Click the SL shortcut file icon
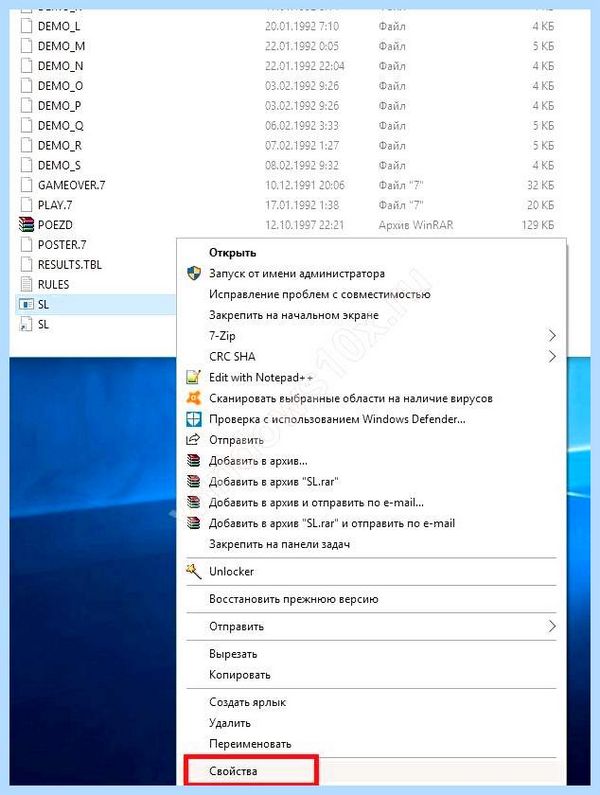 click(26, 324)
